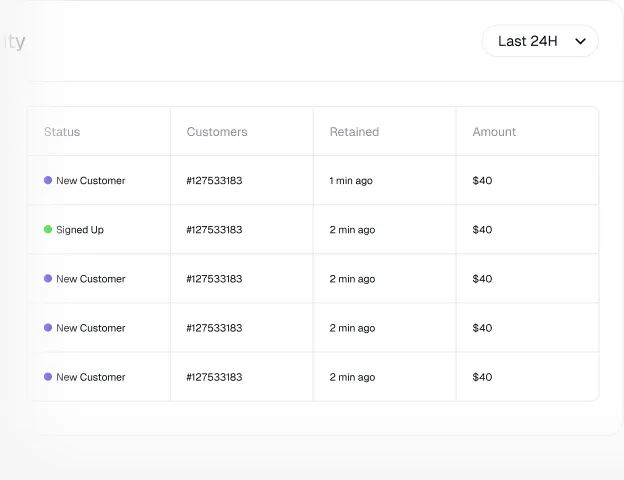Viewport: 624px width, 480px height.
Task: Select the Retained column header
Action: coord(354,132)
